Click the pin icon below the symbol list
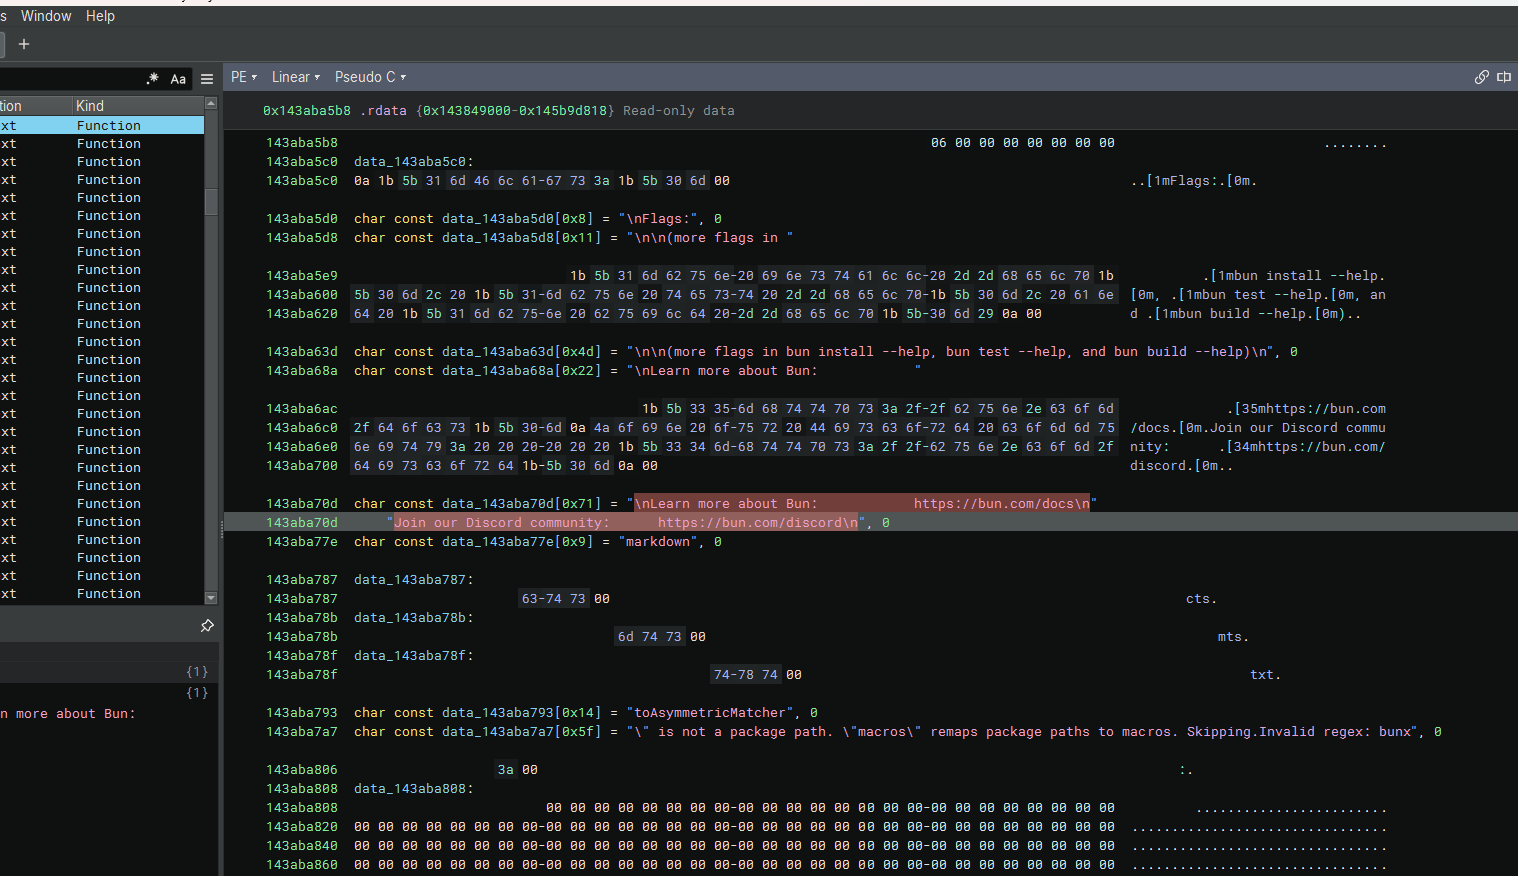This screenshot has height=876, width=1518. coord(207,625)
